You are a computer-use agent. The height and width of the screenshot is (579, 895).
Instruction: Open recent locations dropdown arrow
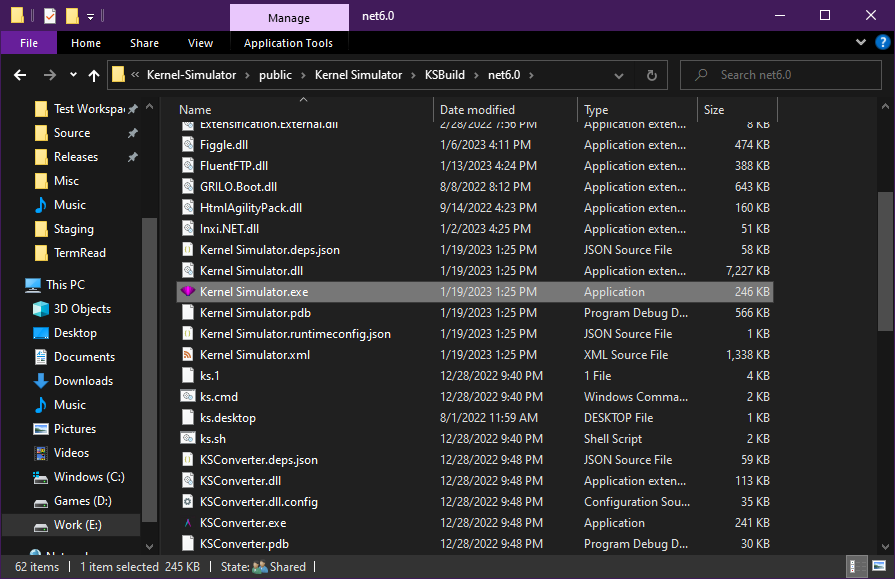pyautogui.click(x=73, y=75)
